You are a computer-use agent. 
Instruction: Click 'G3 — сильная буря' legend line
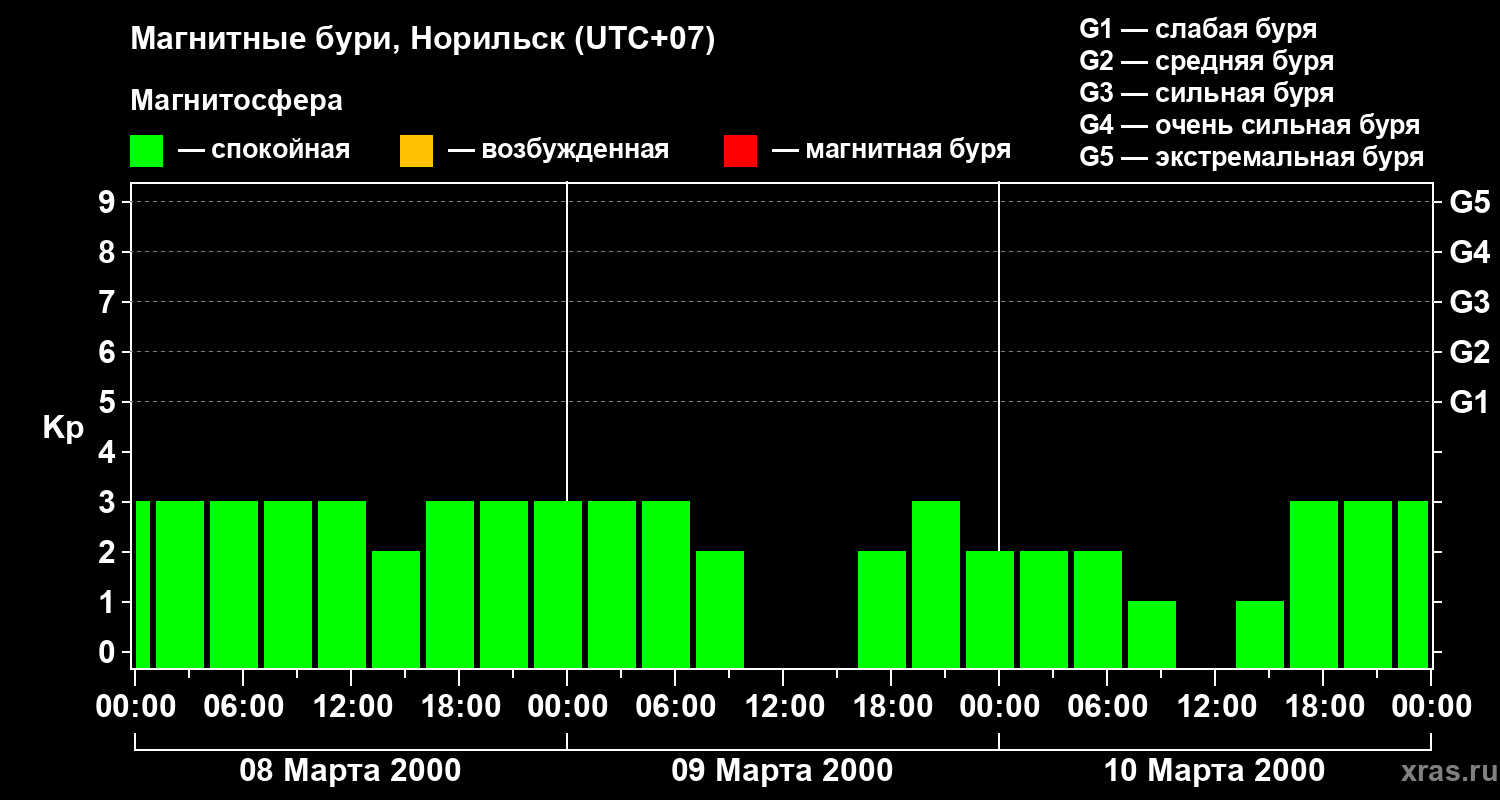tap(1206, 93)
